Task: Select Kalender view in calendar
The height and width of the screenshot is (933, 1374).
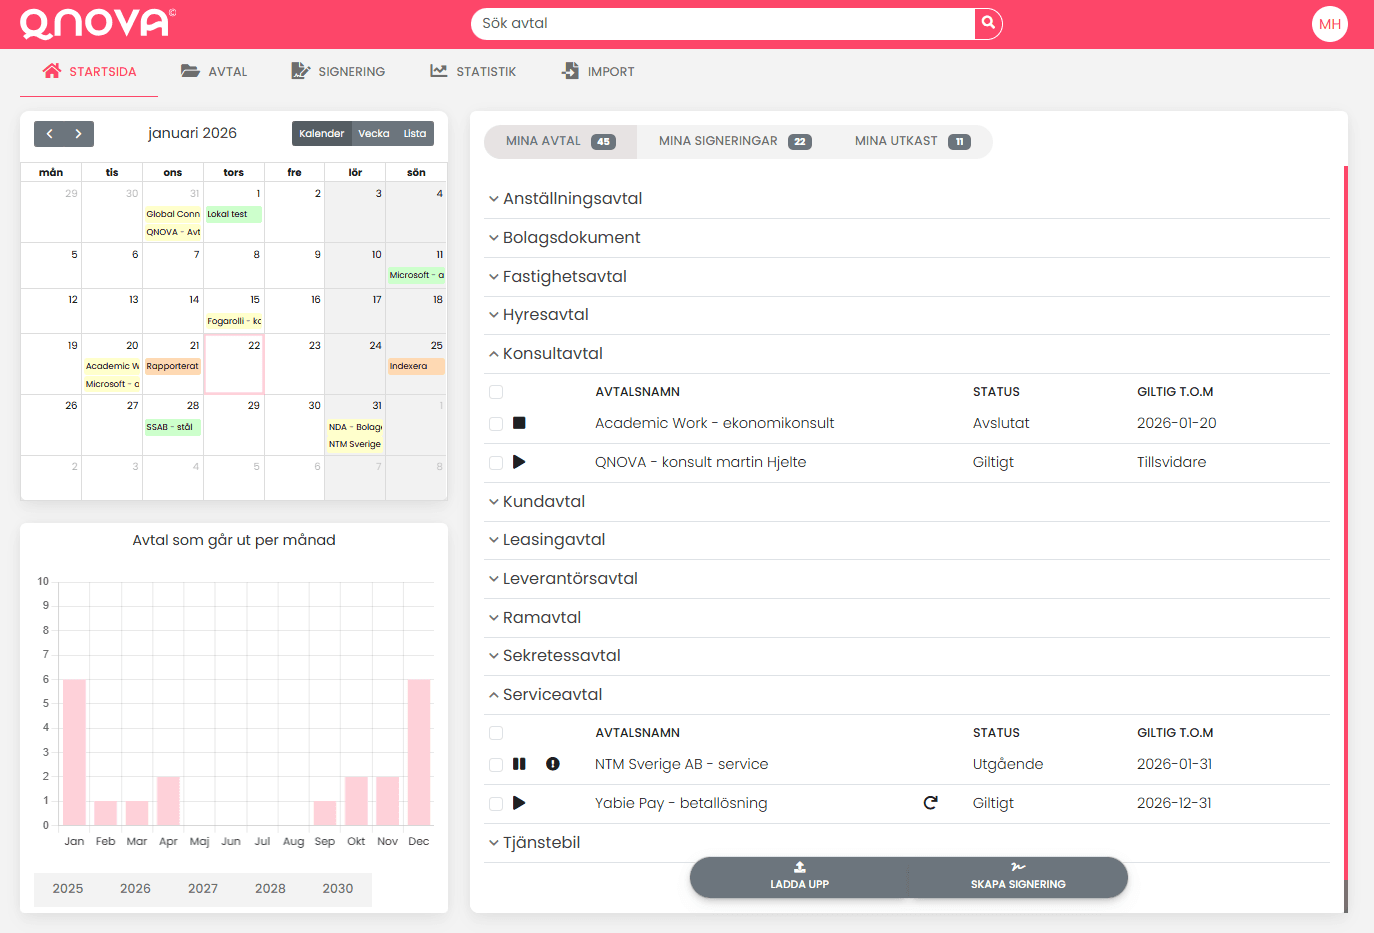Action: 321,133
